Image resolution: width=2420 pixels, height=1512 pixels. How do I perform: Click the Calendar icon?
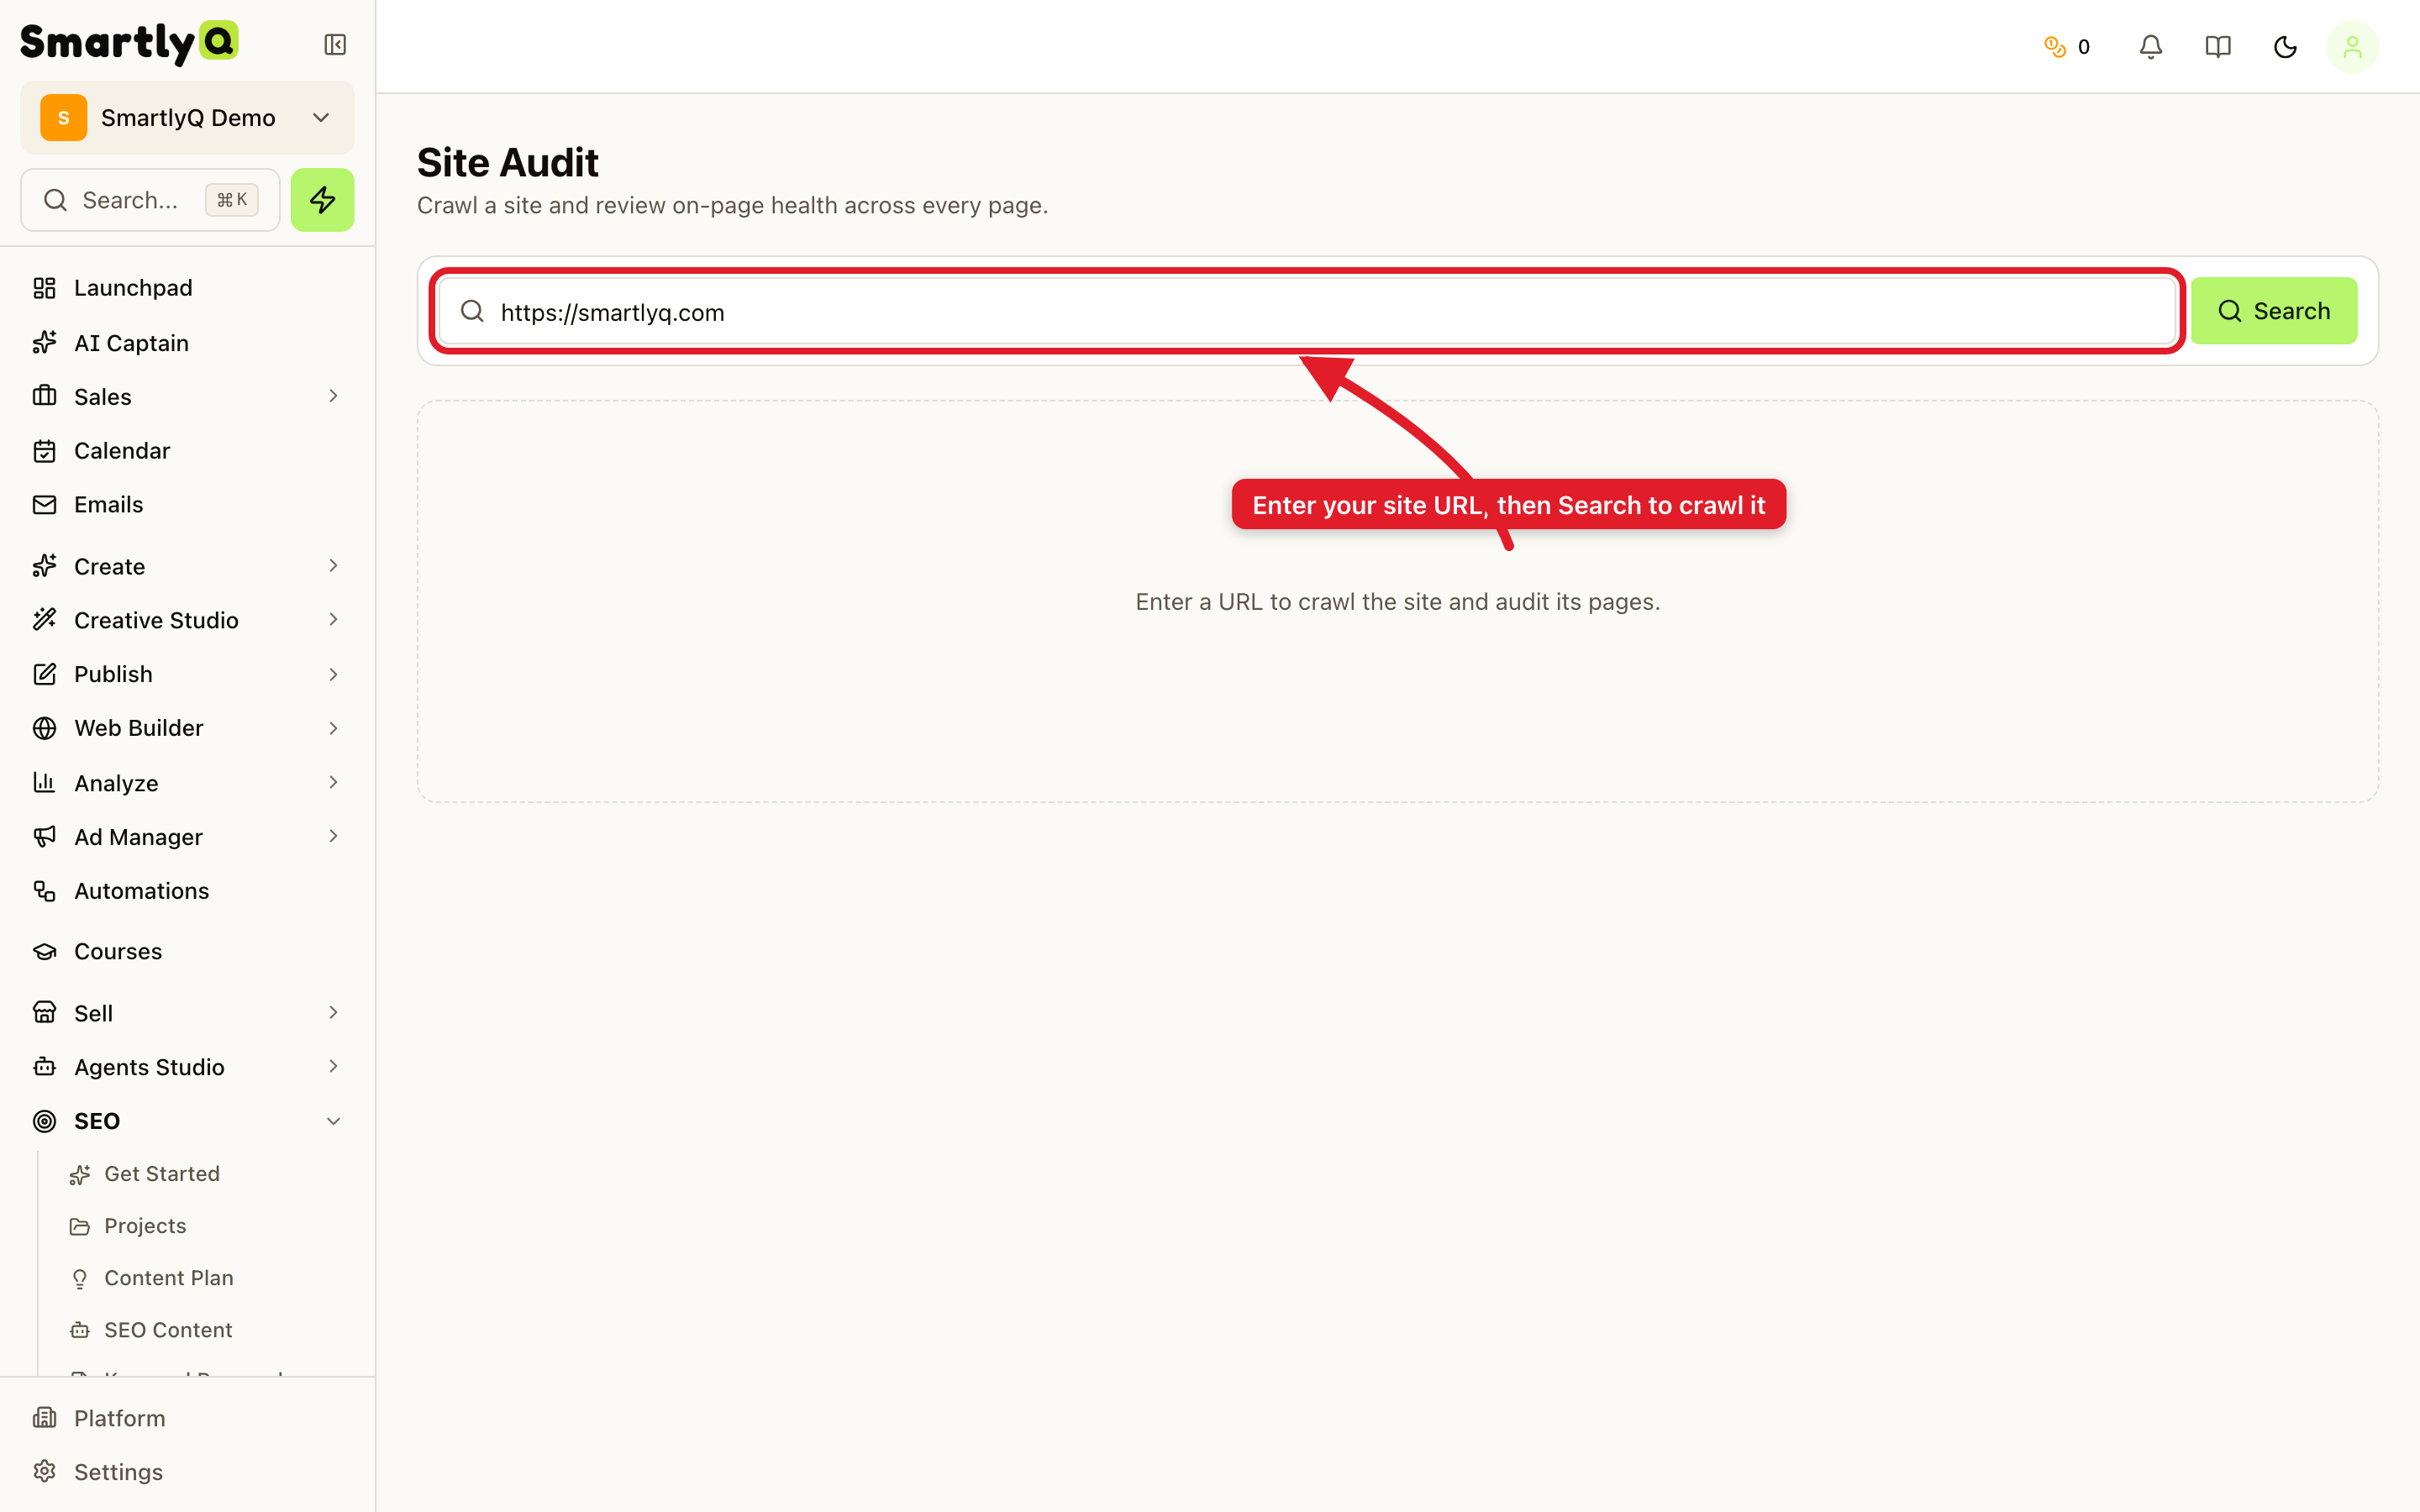44,451
